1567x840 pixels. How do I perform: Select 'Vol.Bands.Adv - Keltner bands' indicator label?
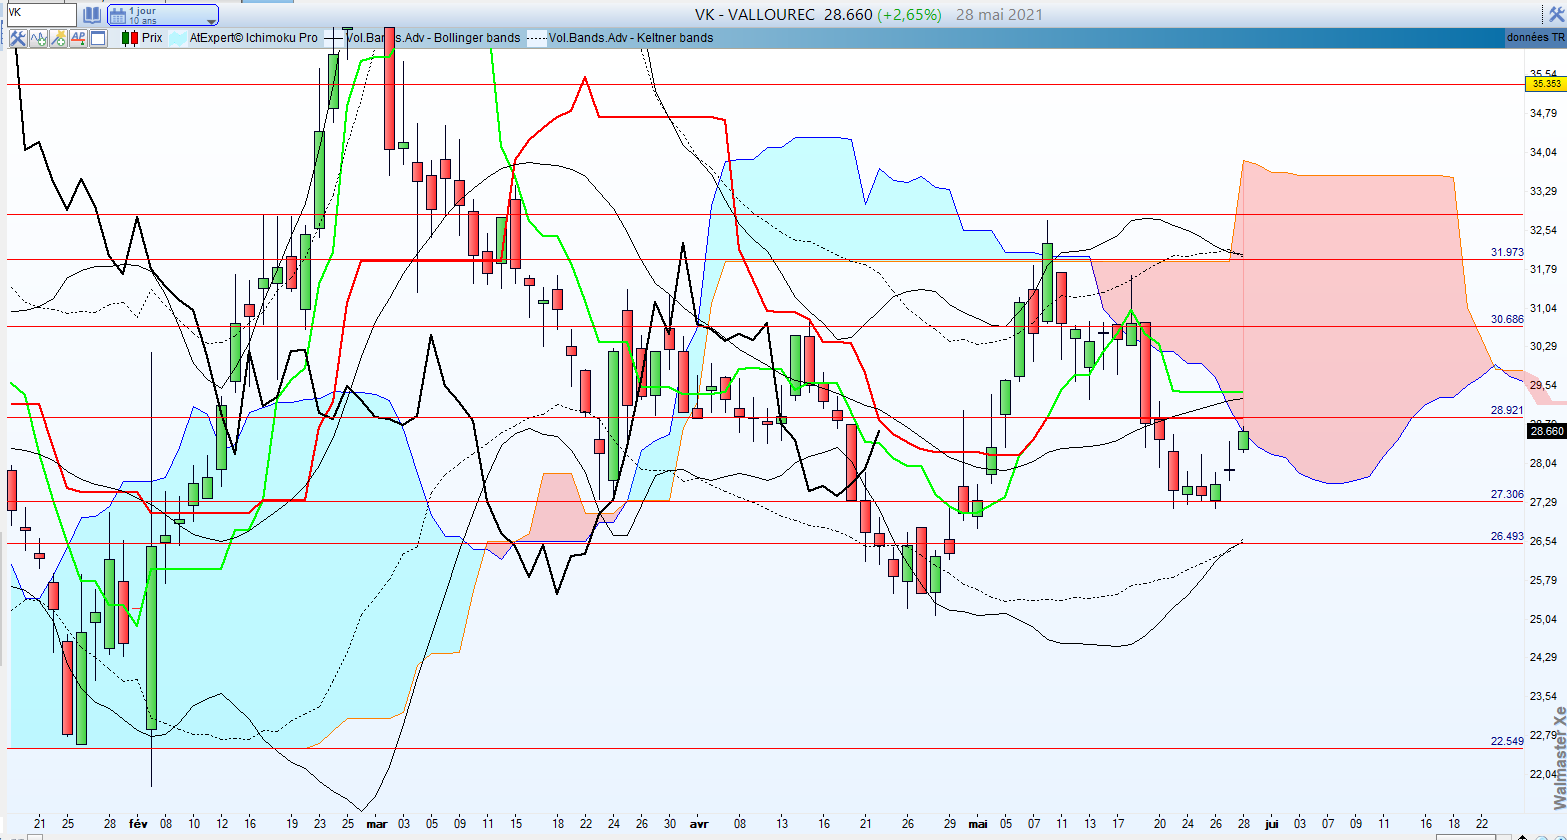(x=632, y=38)
